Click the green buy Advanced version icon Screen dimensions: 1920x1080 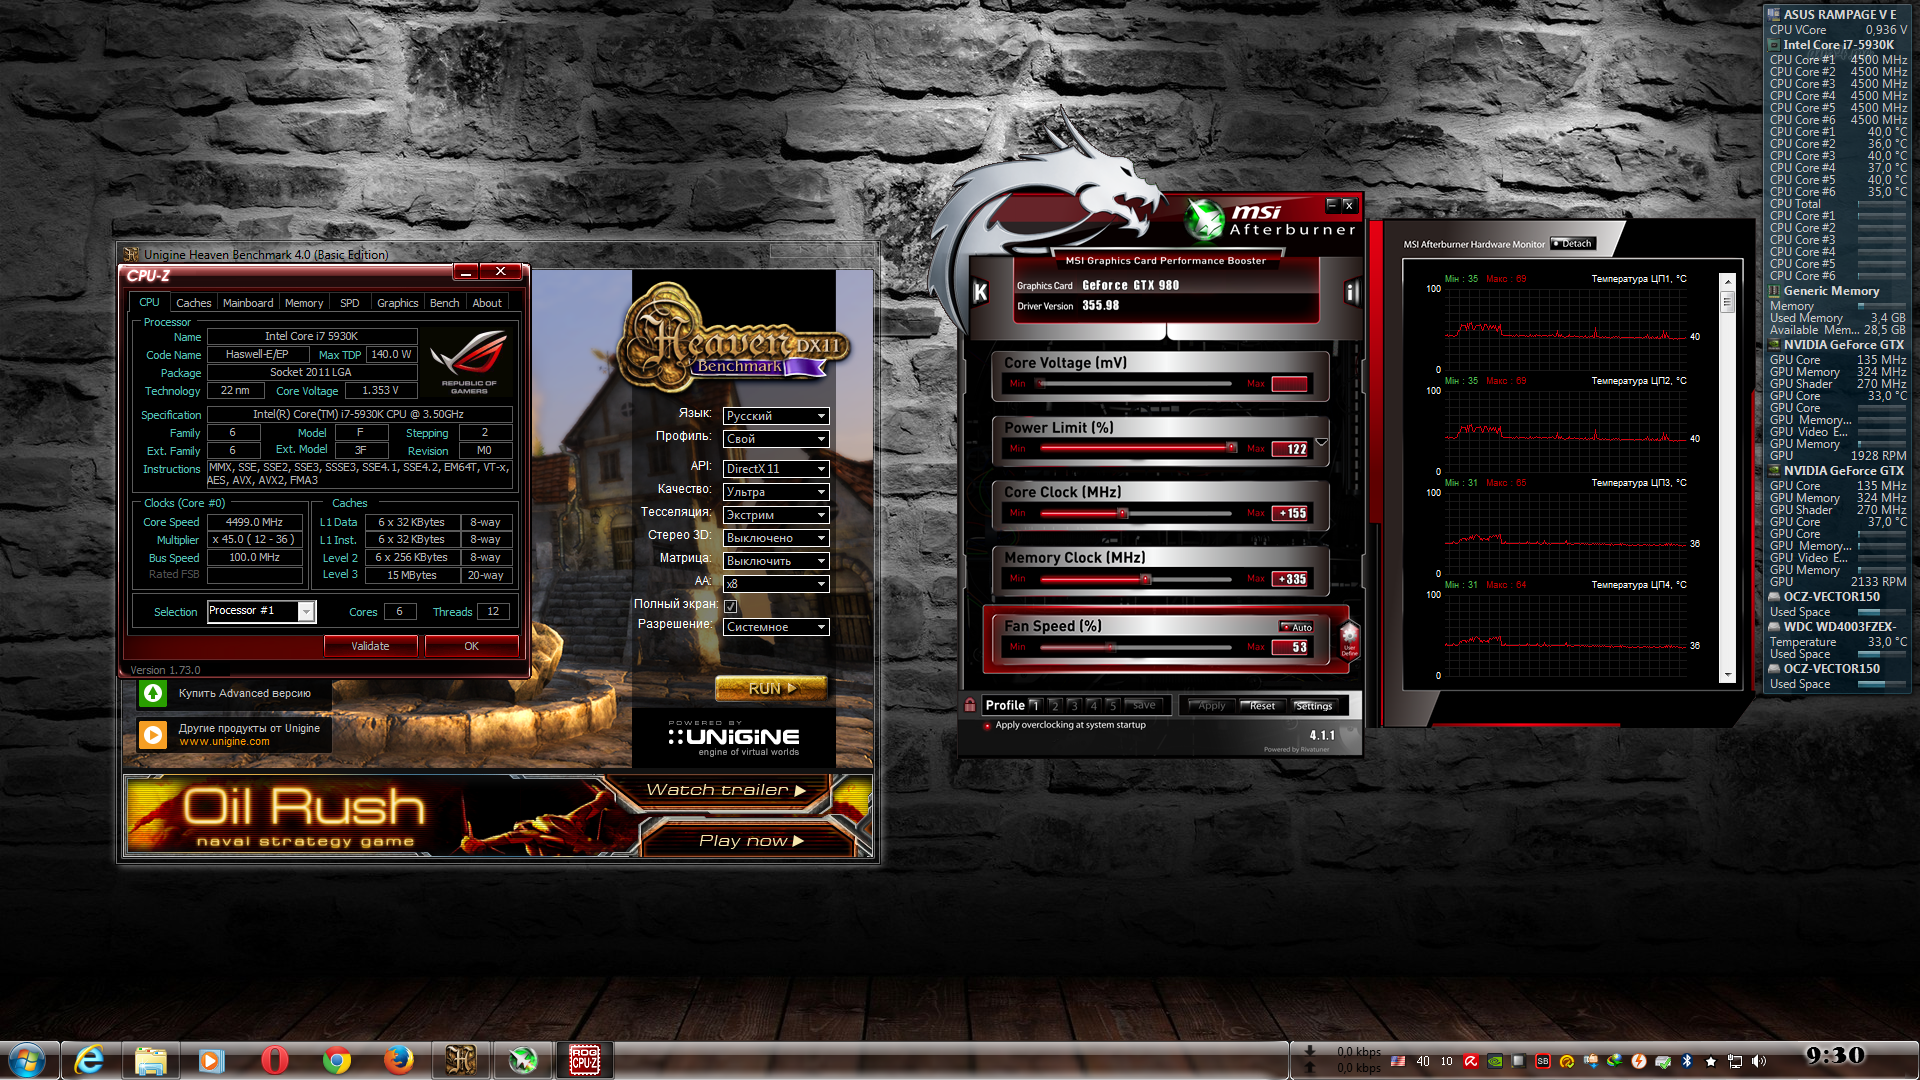[153, 693]
